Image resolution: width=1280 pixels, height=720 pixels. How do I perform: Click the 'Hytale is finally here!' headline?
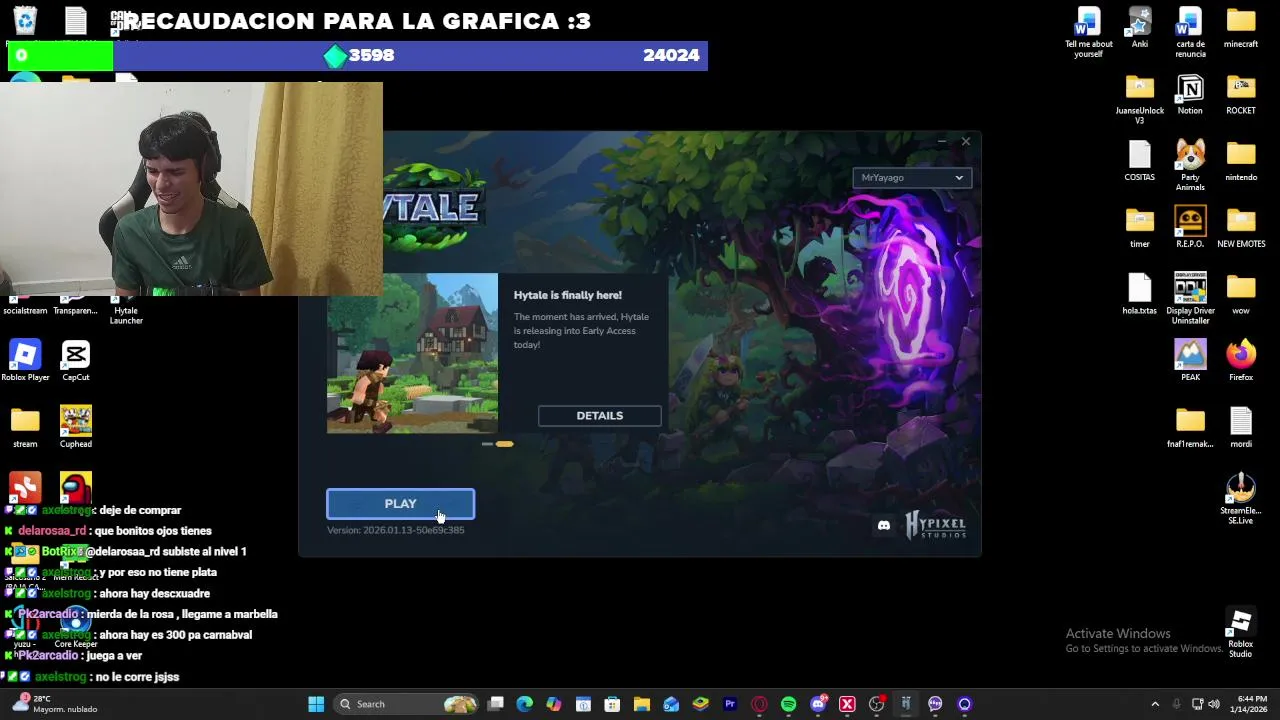567,295
